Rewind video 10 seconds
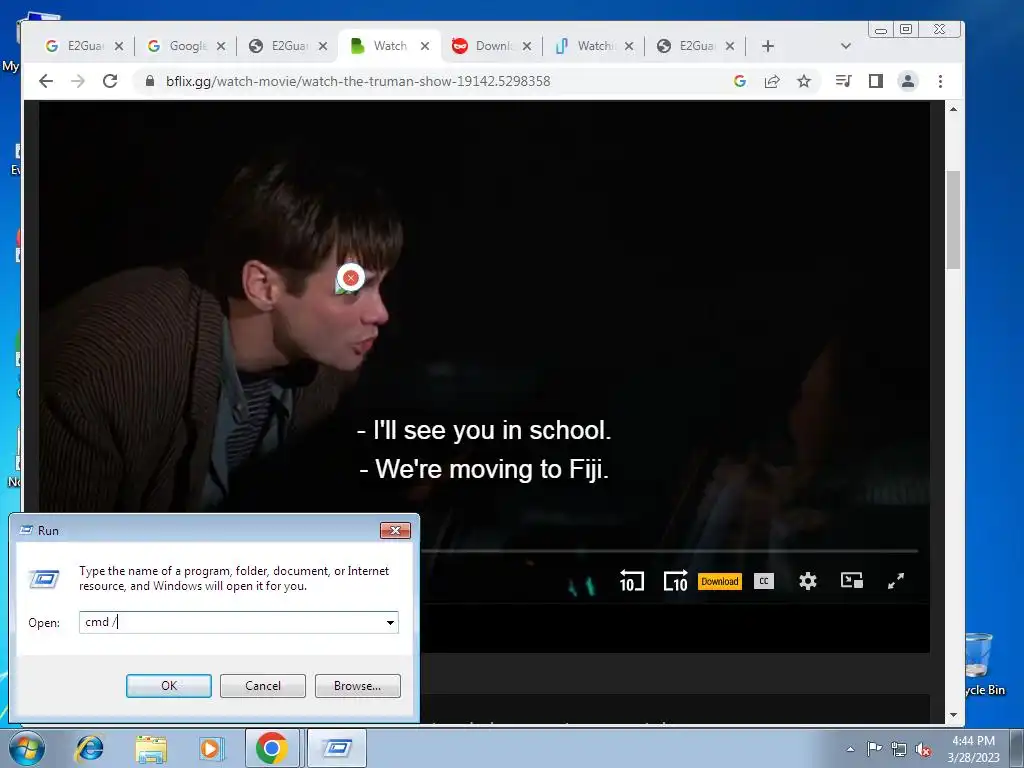Screen dimensions: 1024x768 (x=632, y=581)
